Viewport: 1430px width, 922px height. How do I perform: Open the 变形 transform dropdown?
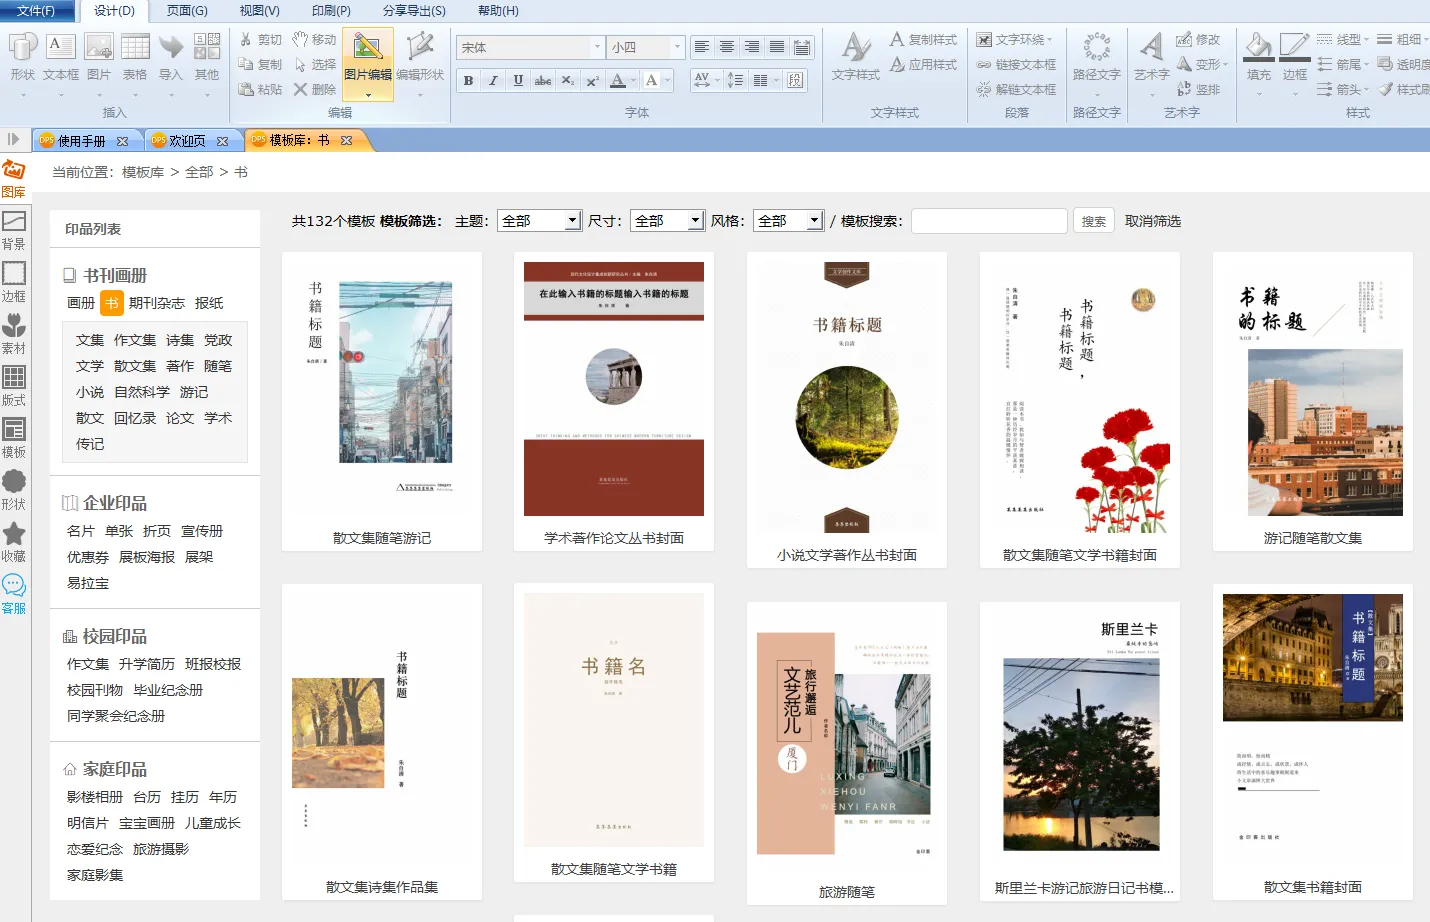click(x=1203, y=64)
